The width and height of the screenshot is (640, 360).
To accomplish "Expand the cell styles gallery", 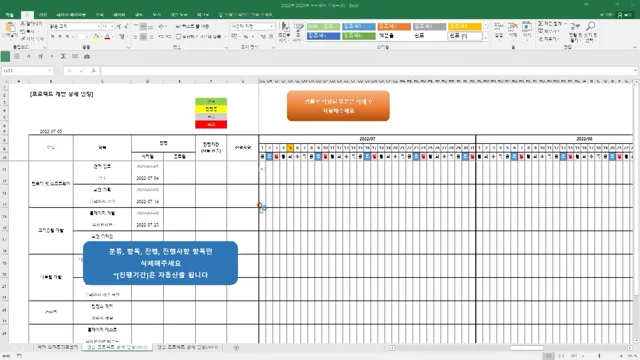I will click(x=485, y=38).
